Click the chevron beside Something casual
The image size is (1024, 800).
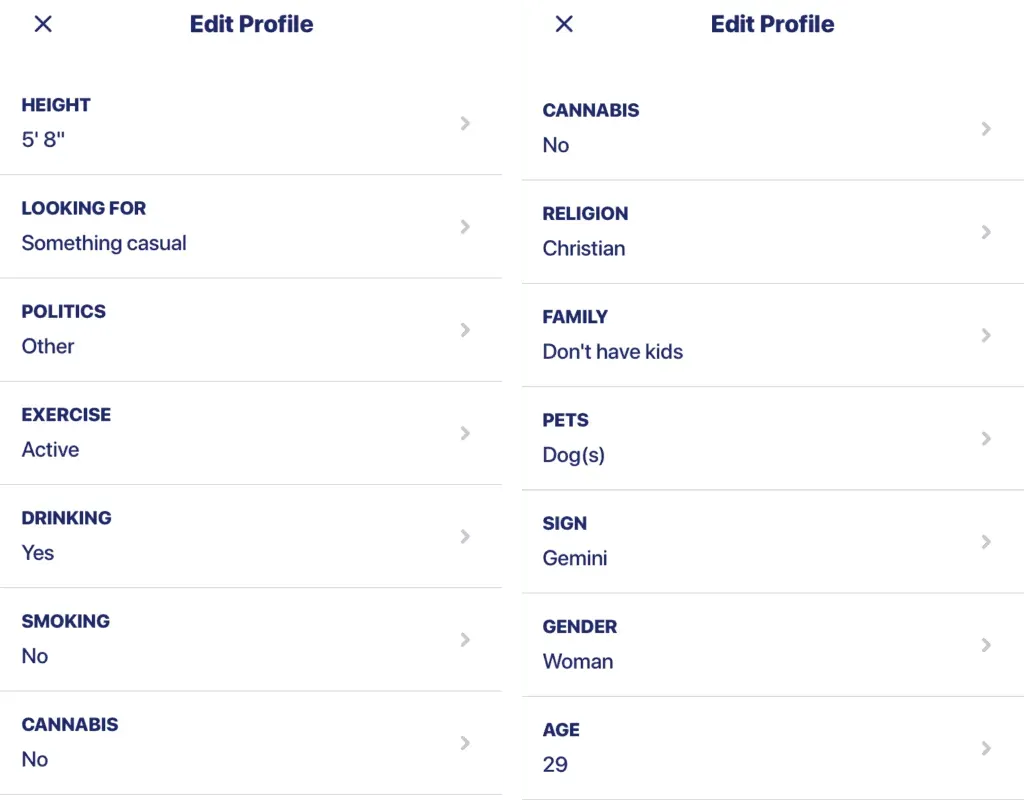point(464,227)
